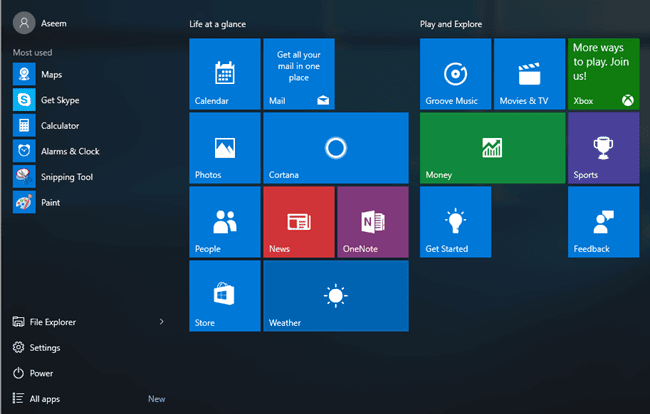Select Maps in the Most used list
This screenshot has width=650, height=414.
tap(50, 74)
